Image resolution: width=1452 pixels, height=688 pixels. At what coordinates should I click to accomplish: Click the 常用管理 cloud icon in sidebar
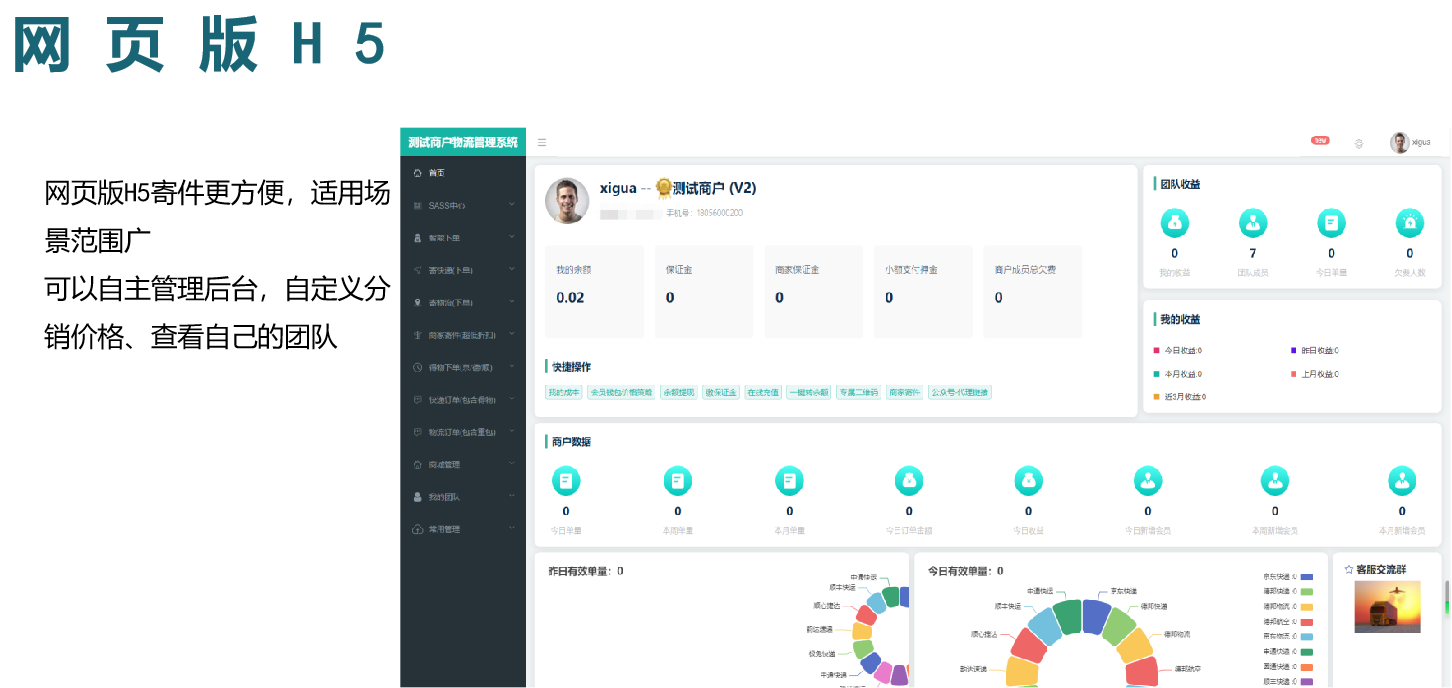[417, 529]
